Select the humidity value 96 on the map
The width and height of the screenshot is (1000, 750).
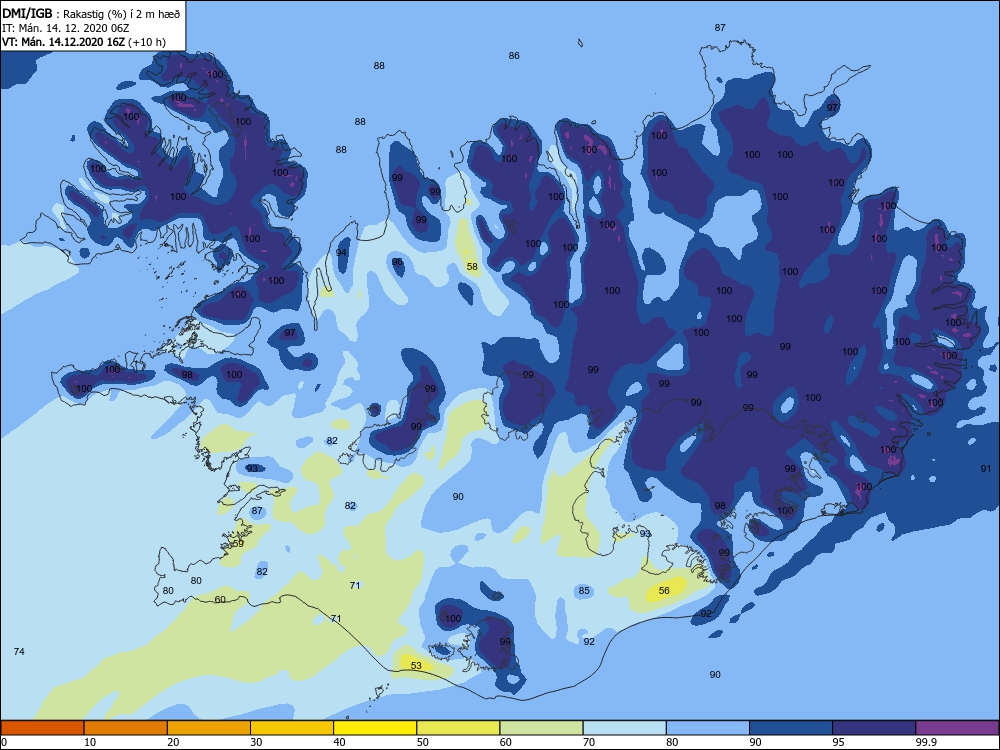click(x=397, y=262)
